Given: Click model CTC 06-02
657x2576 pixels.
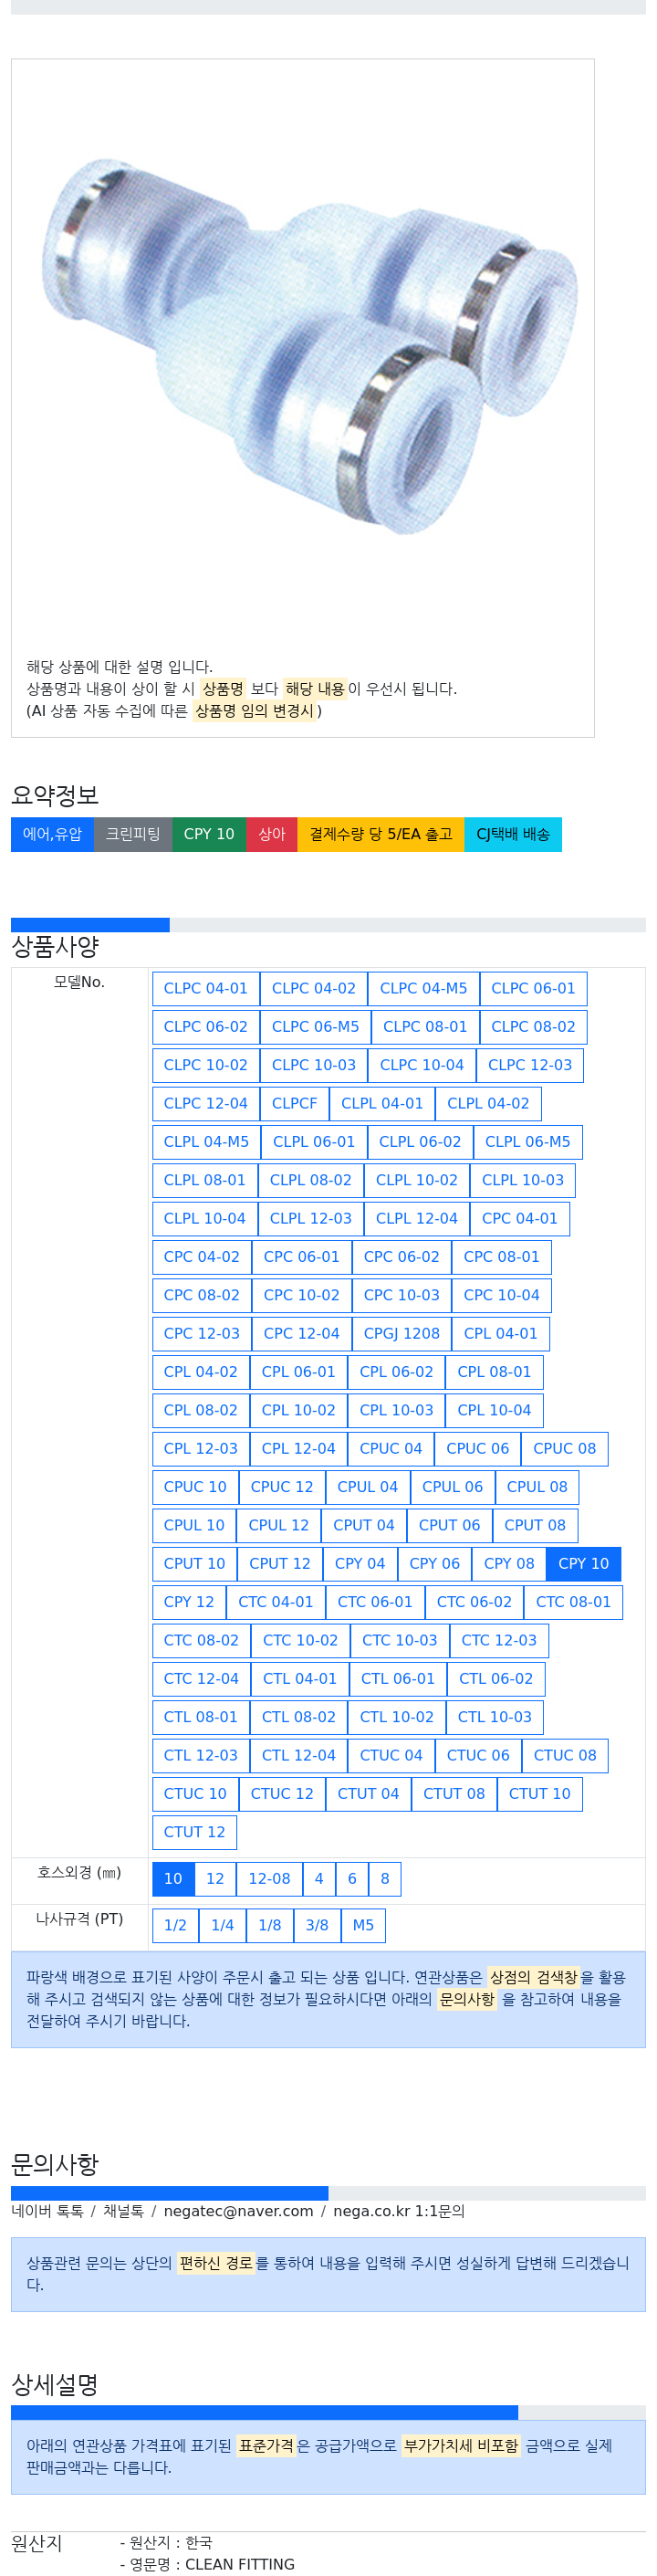Looking at the screenshot, I should click(x=474, y=1600).
